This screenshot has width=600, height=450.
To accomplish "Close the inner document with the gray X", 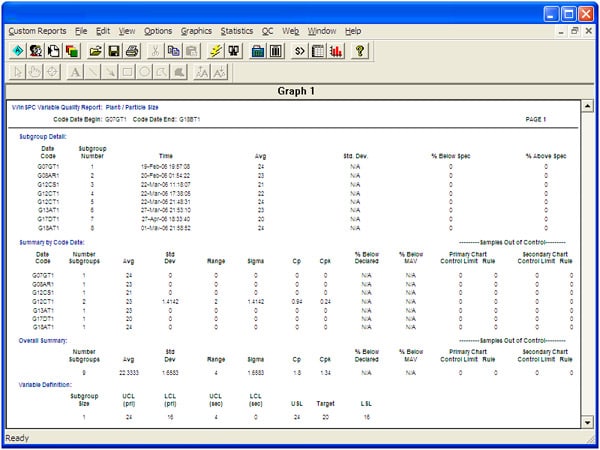I will (588, 31).
